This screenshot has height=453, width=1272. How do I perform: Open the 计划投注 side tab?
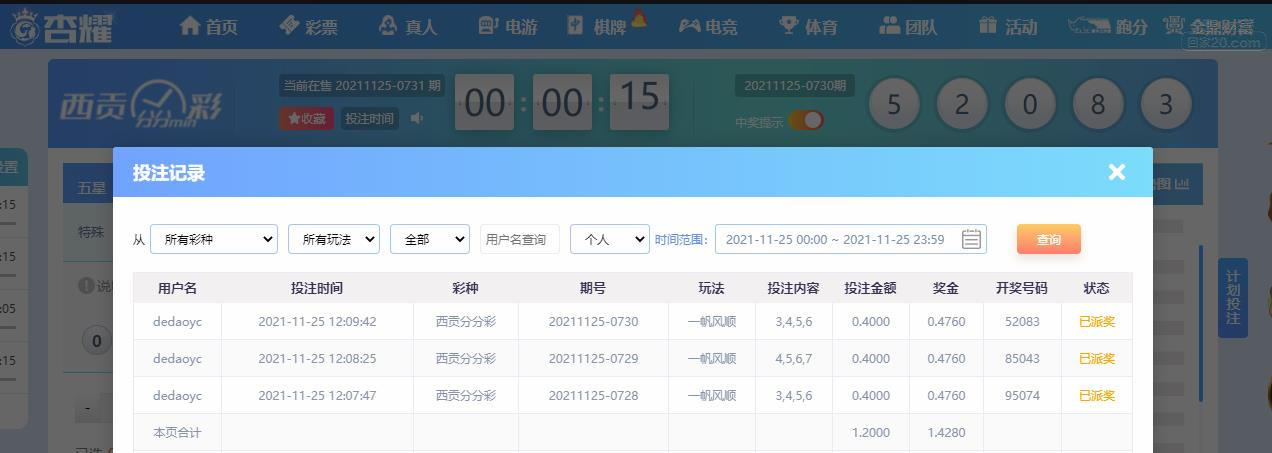coord(1233,297)
